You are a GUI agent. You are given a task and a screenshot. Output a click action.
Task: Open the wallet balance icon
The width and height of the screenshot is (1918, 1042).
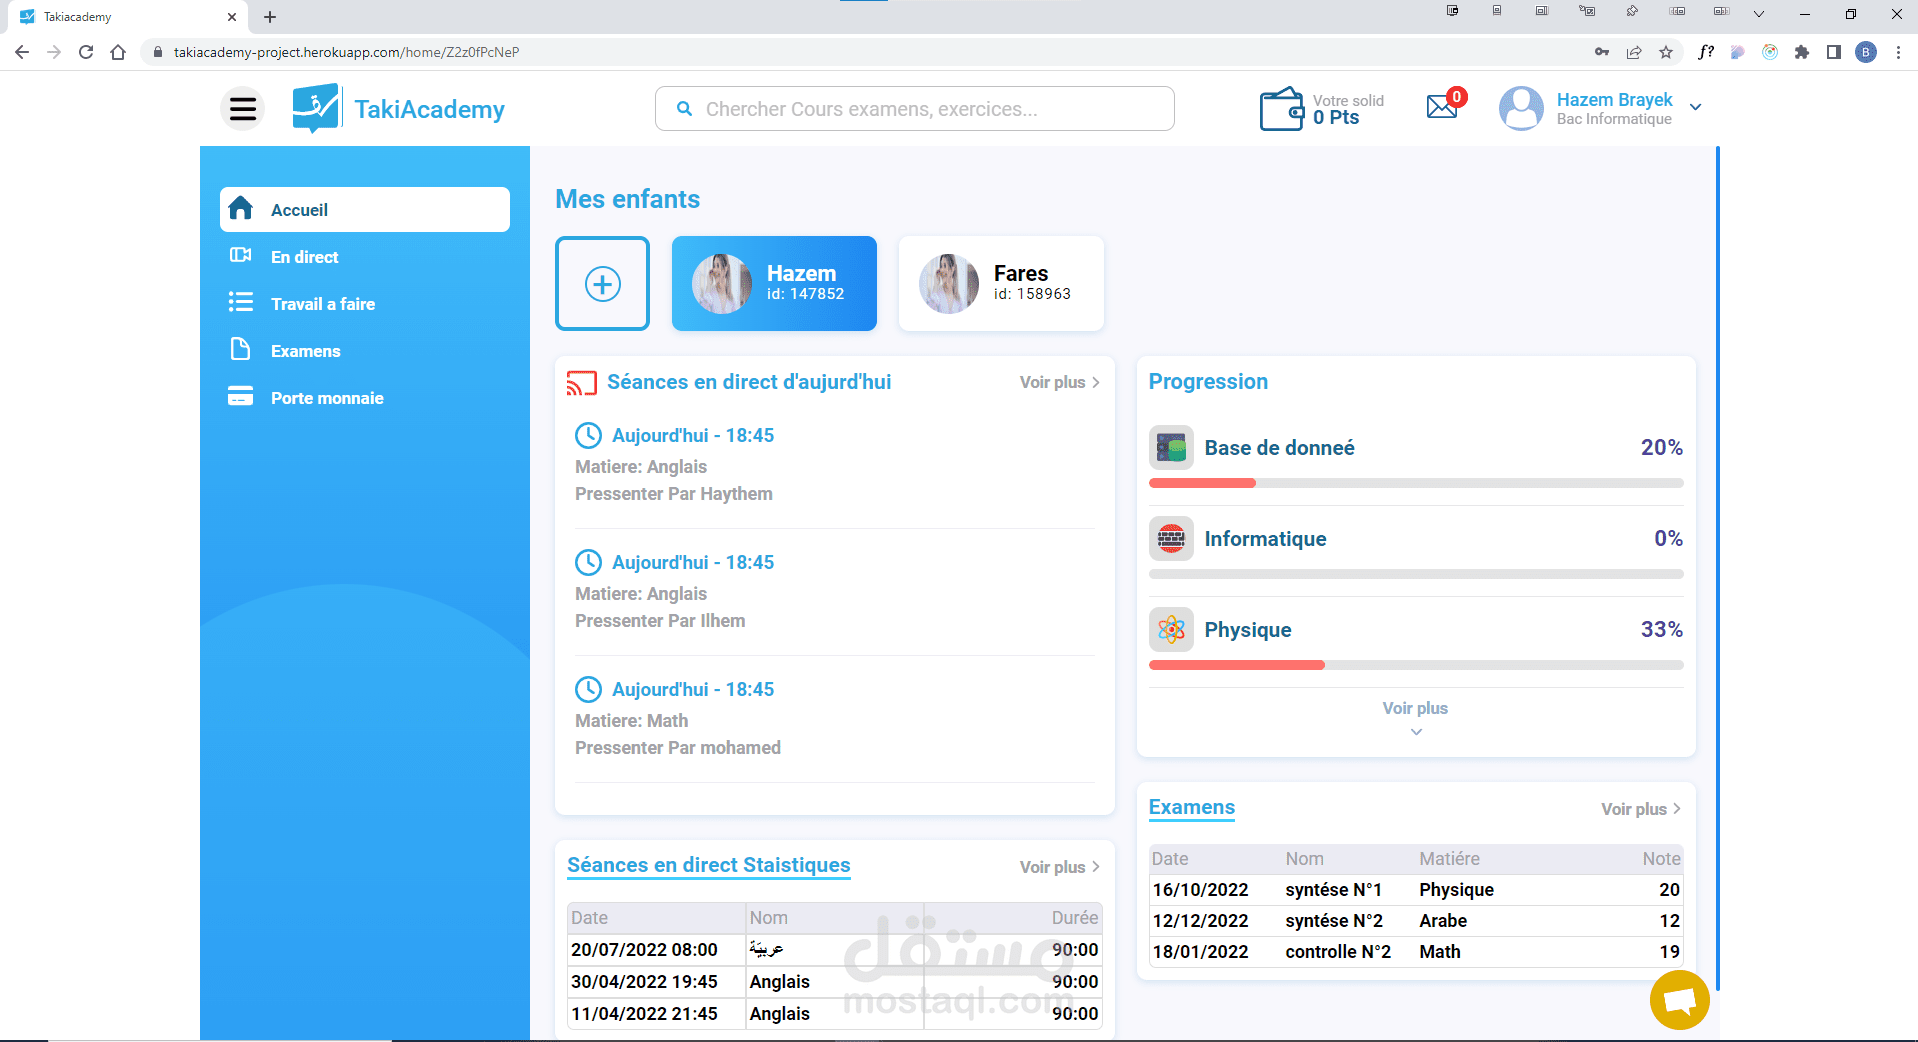[x=1281, y=109]
